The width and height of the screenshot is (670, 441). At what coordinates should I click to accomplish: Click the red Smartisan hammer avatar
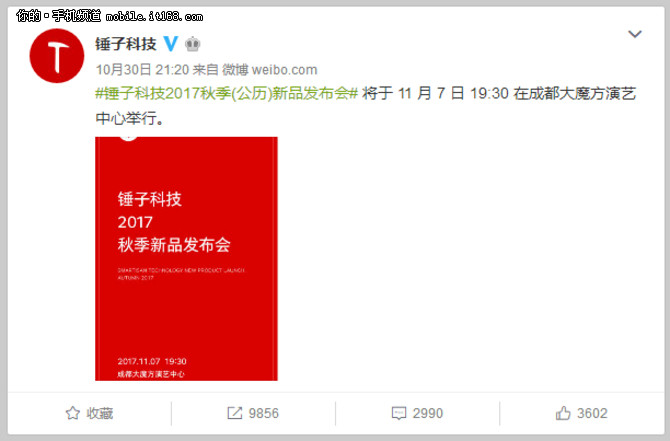tap(57, 56)
